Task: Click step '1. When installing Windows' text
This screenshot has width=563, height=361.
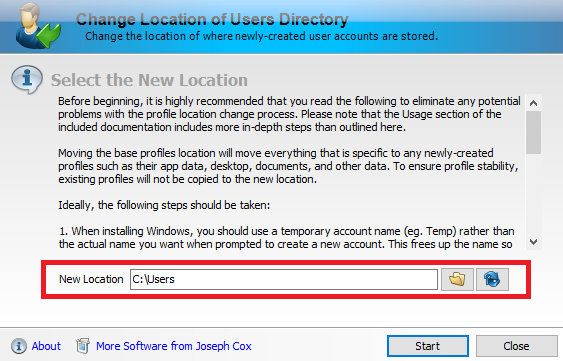Action: [287, 237]
